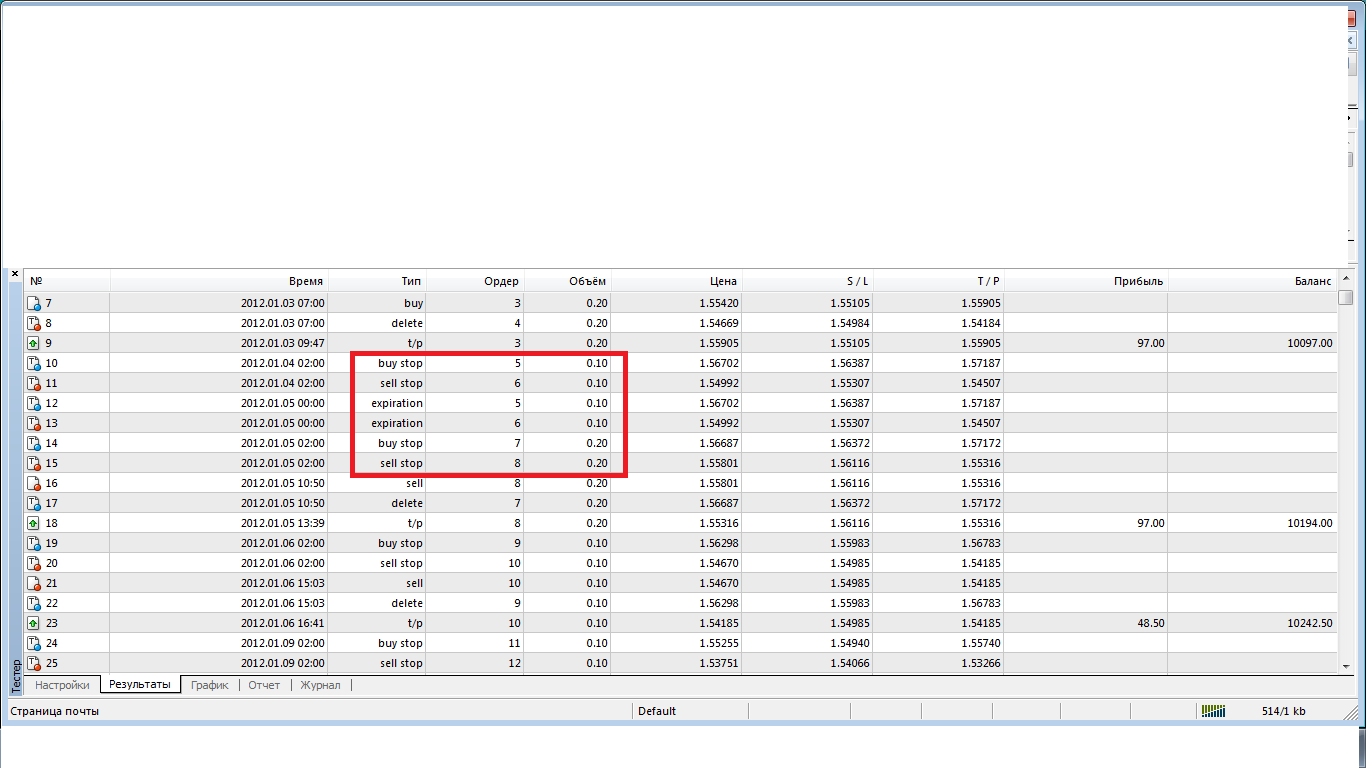Click the Страница почты status text
The height and width of the screenshot is (768, 1366).
point(54,711)
